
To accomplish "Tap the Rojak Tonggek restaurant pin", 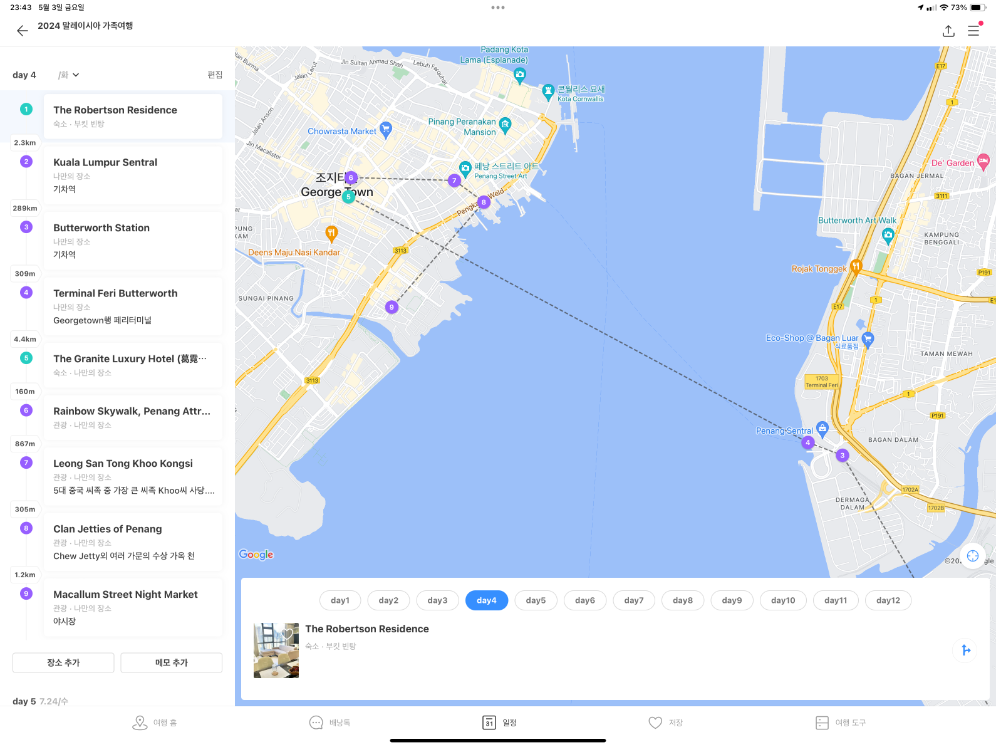I will pyautogui.click(x=856, y=267).
